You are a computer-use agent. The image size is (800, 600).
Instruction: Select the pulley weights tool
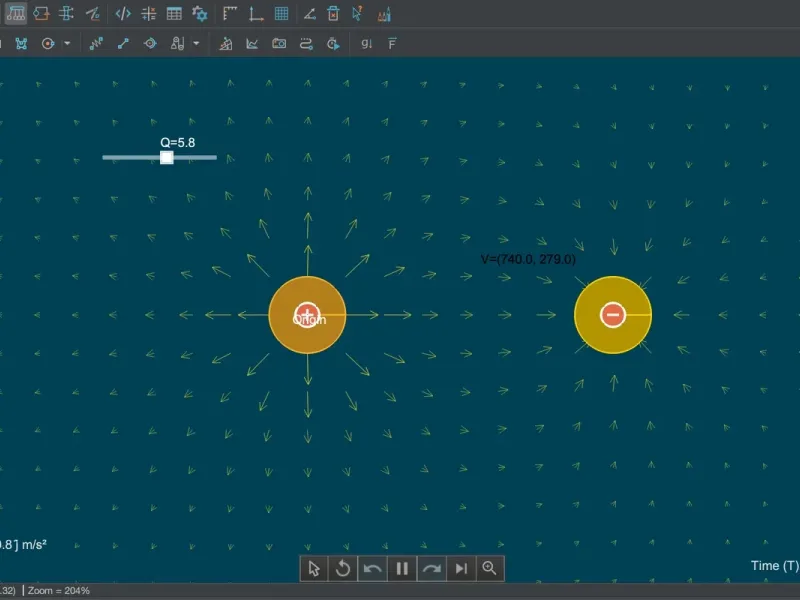click(177, 43)
